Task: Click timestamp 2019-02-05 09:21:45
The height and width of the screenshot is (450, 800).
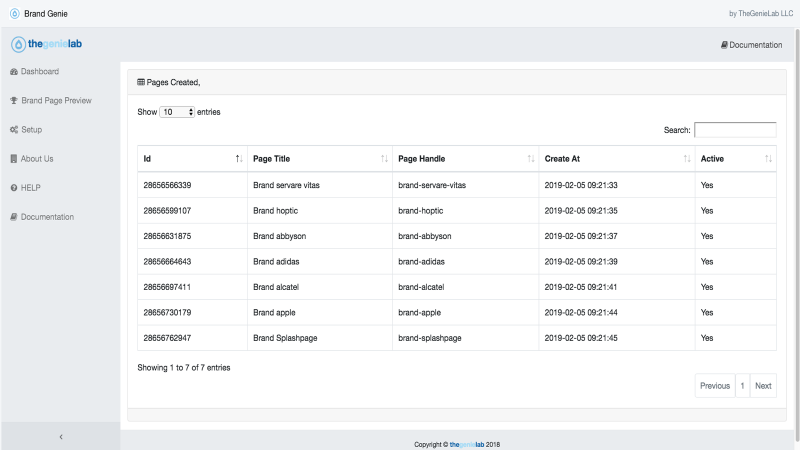Action: 581,338
